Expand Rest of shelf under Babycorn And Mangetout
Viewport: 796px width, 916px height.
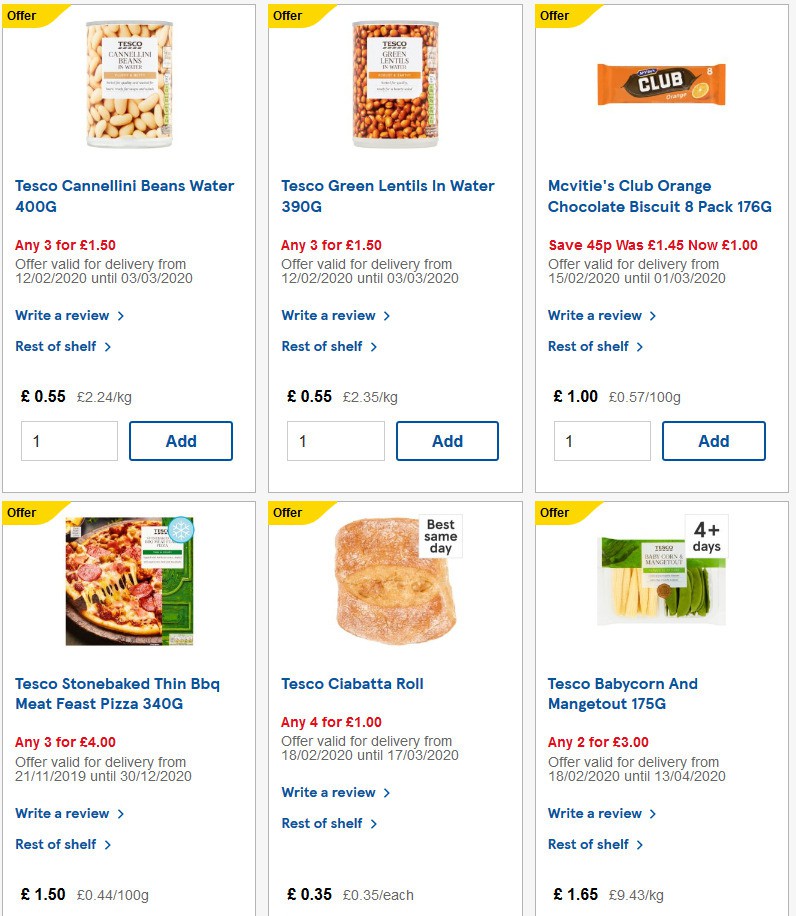[589, 844]
